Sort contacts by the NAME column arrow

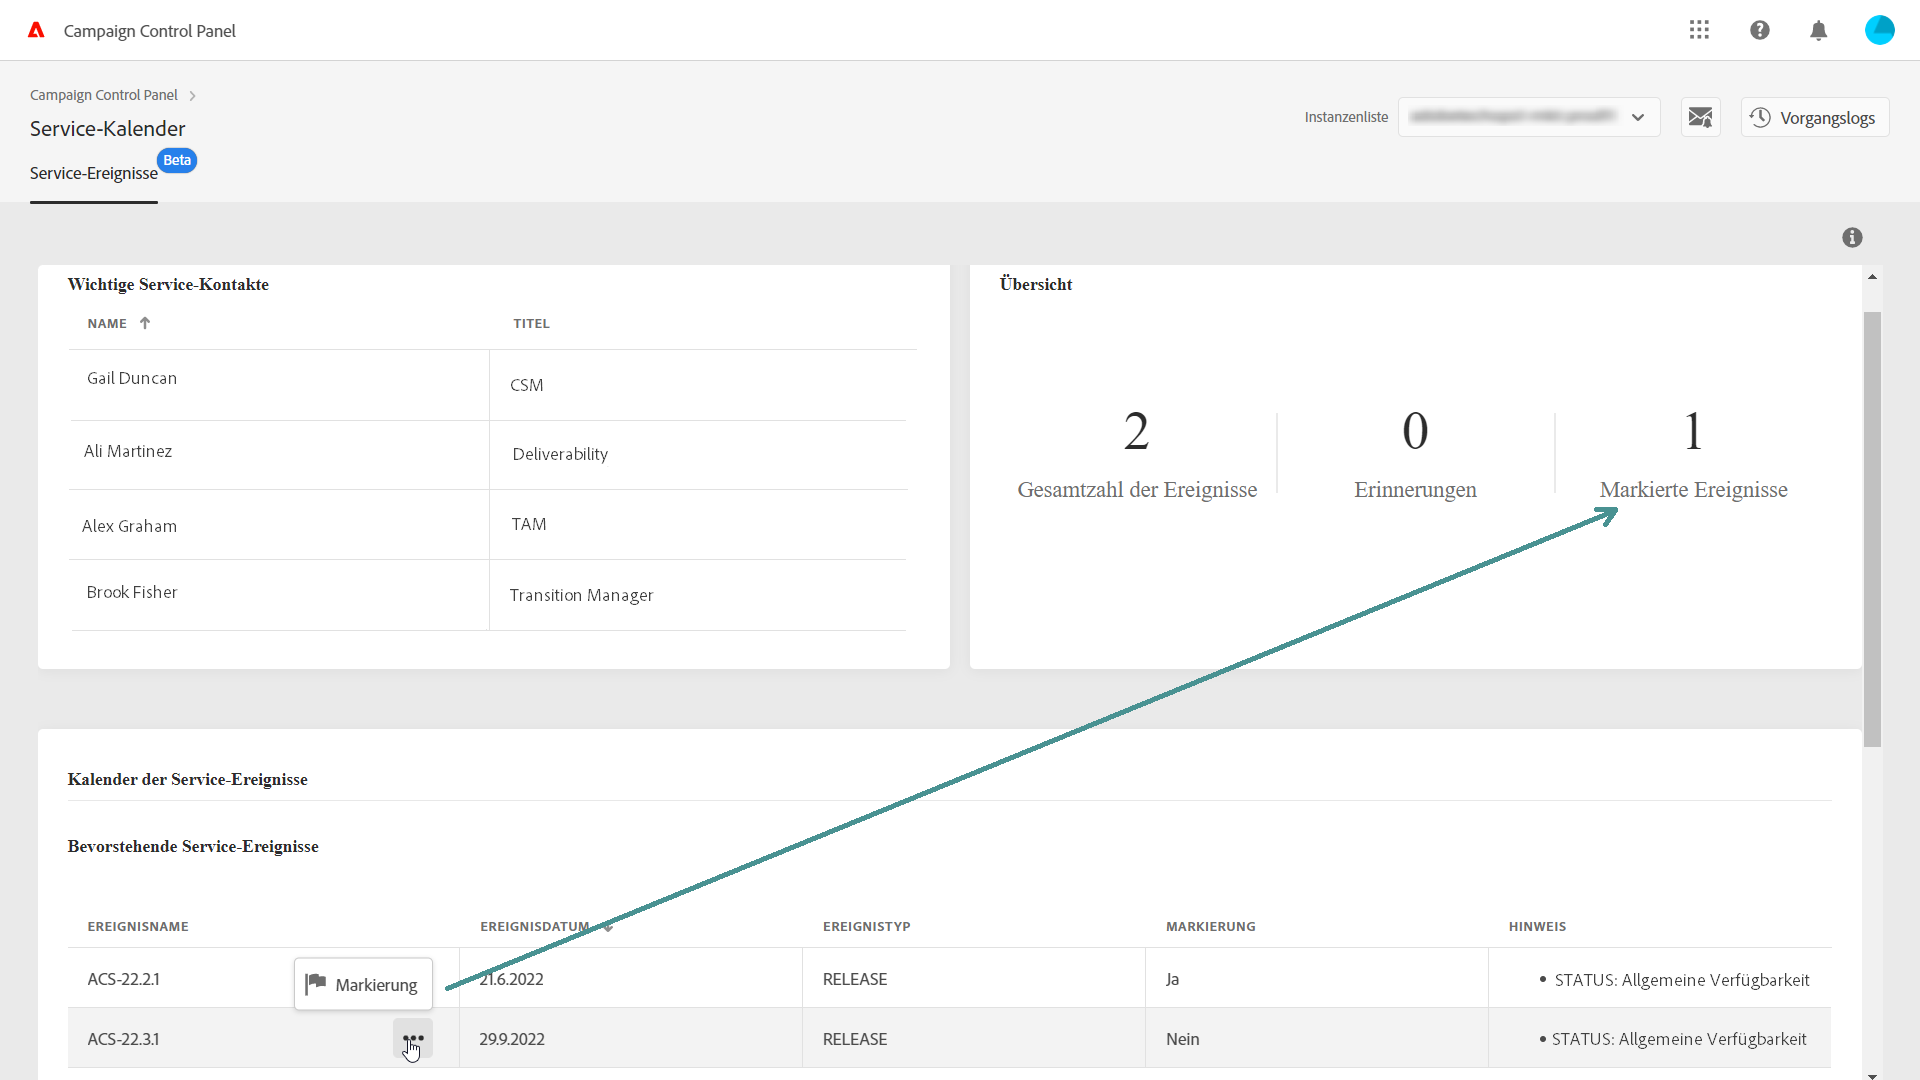145,323
